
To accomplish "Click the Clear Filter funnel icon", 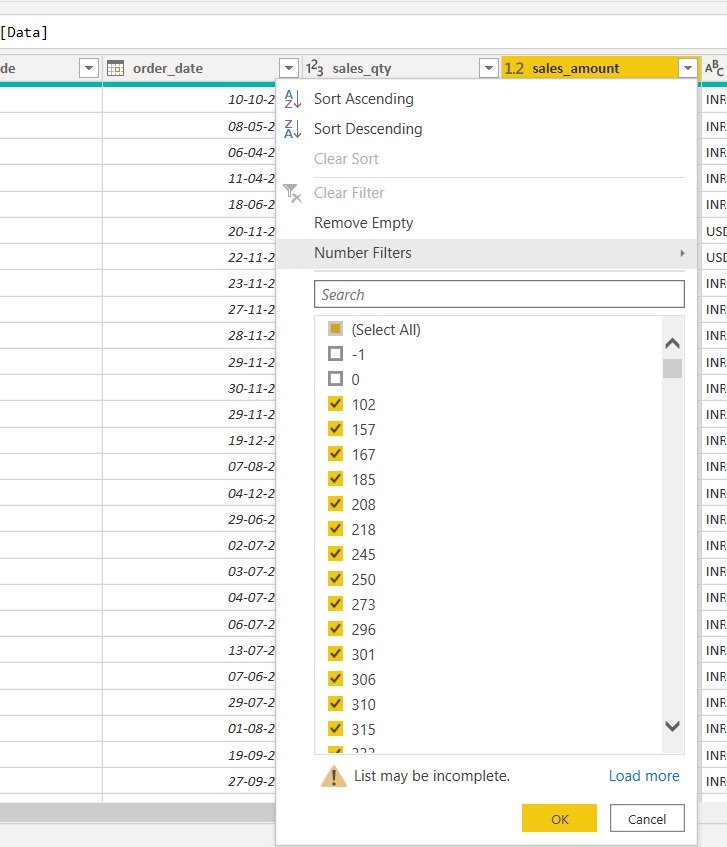I will point(292,193).
